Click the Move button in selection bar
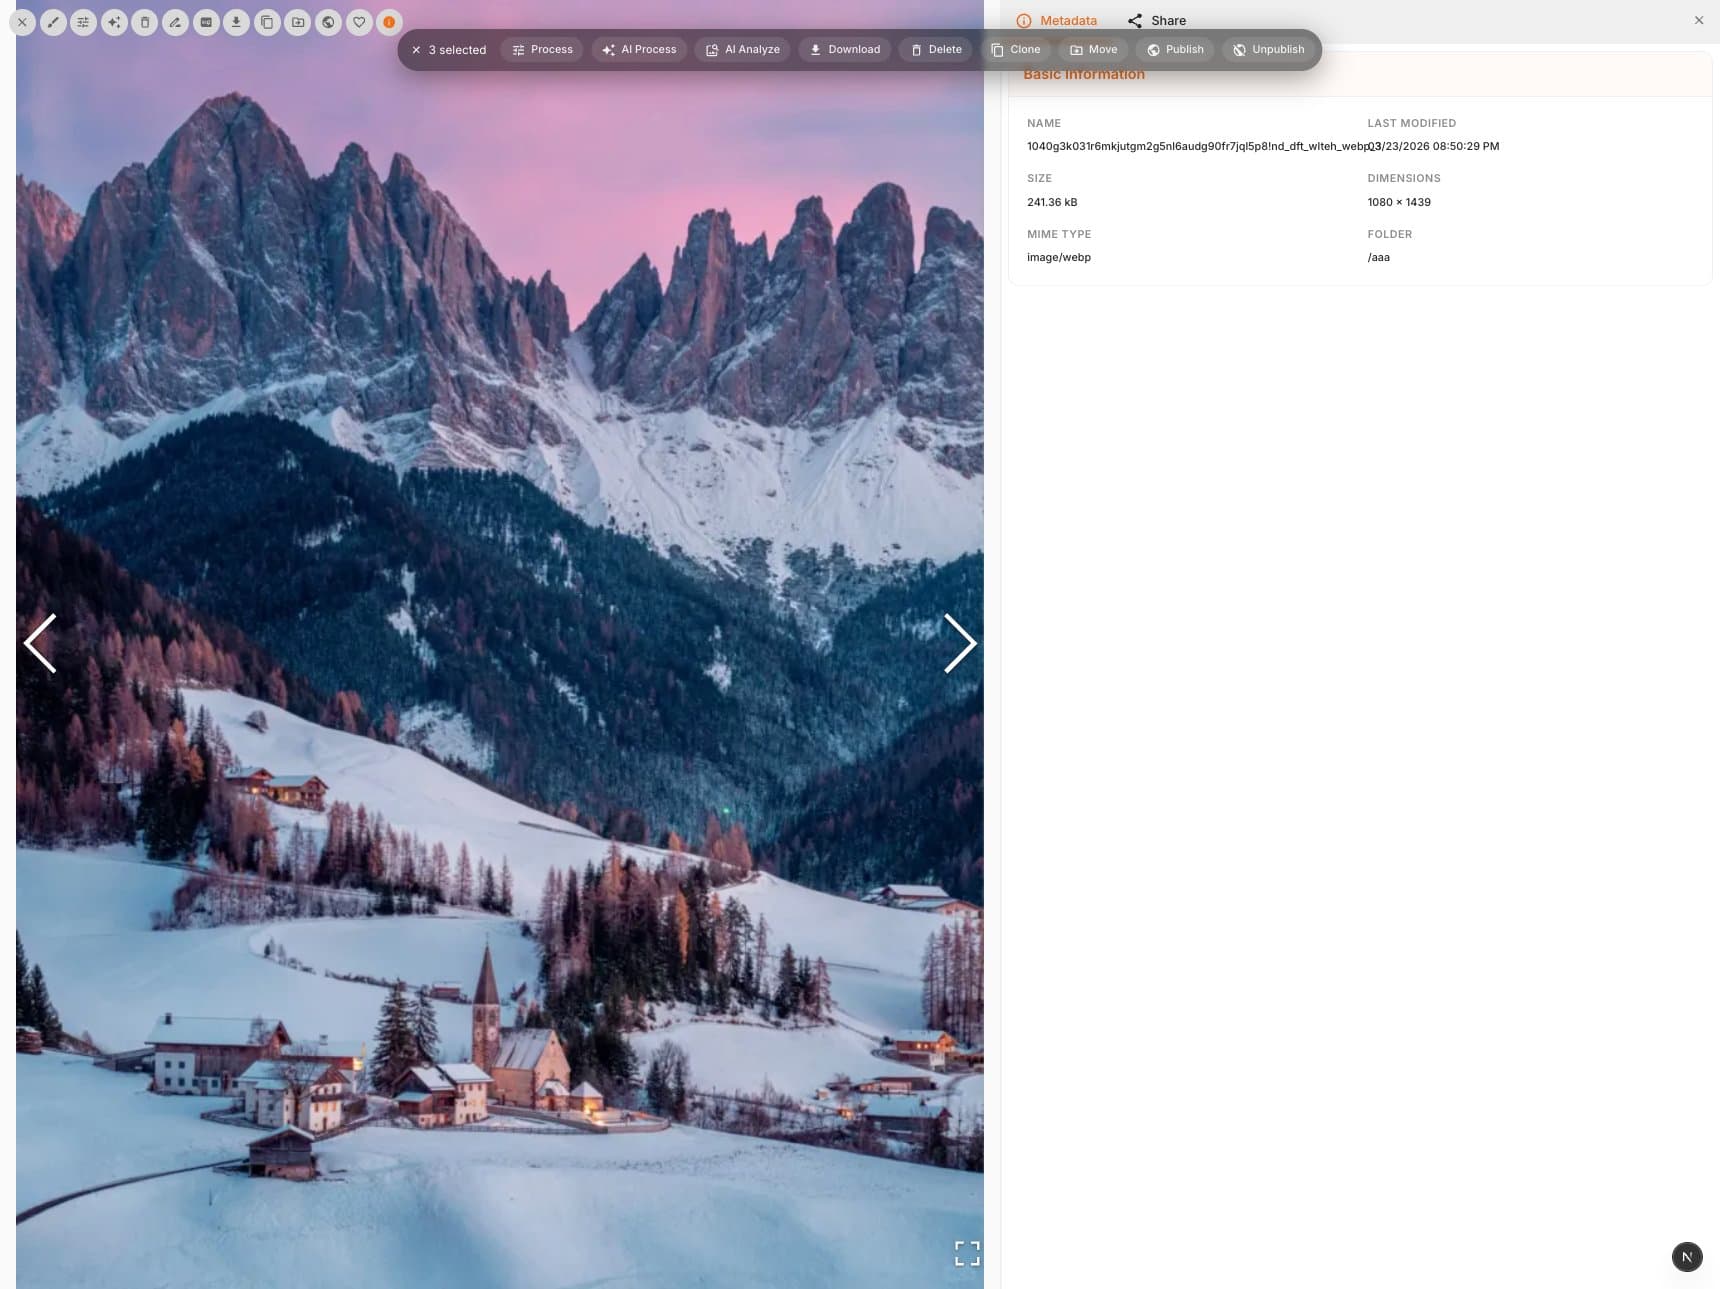 pyautogui.click(x=1093, y=50)
